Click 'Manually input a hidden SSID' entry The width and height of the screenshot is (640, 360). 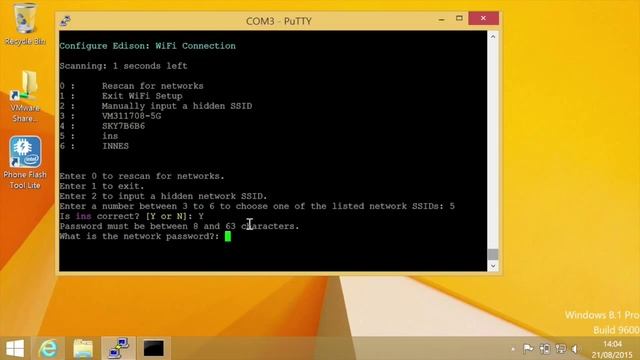pyautogui.click(x=177, y=106)
